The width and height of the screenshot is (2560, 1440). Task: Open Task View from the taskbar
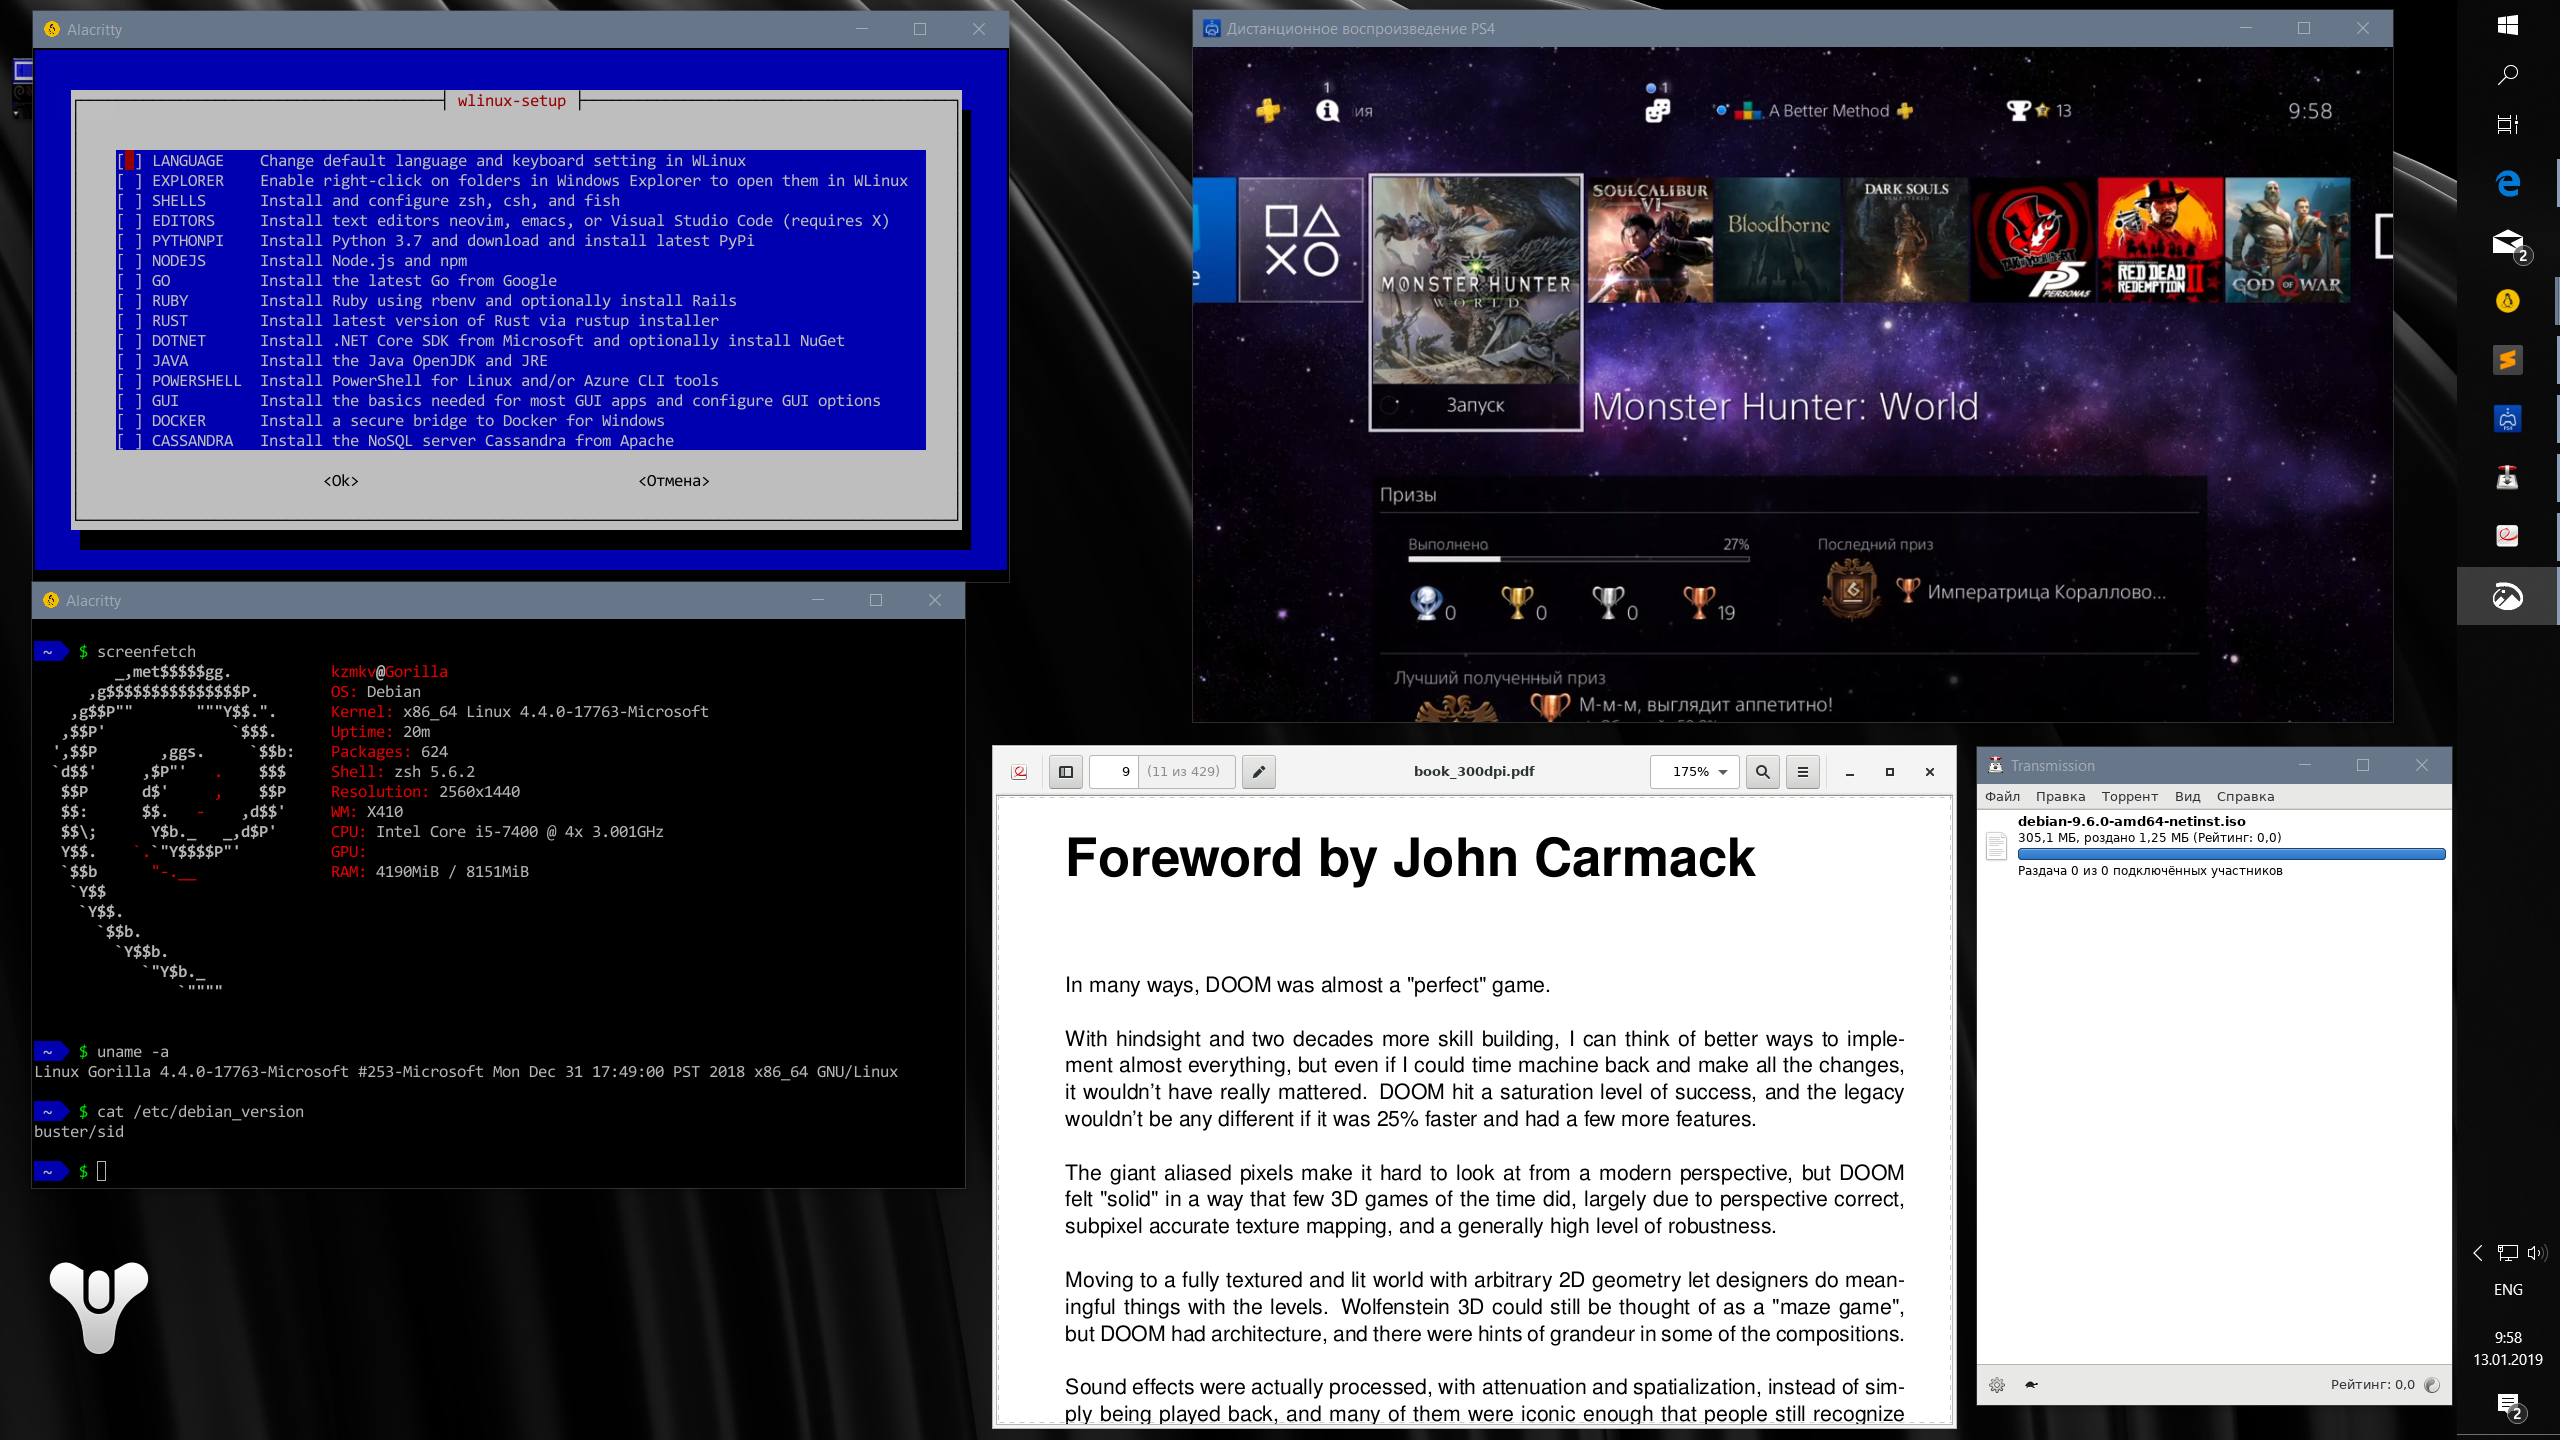tap(2507, 125)
